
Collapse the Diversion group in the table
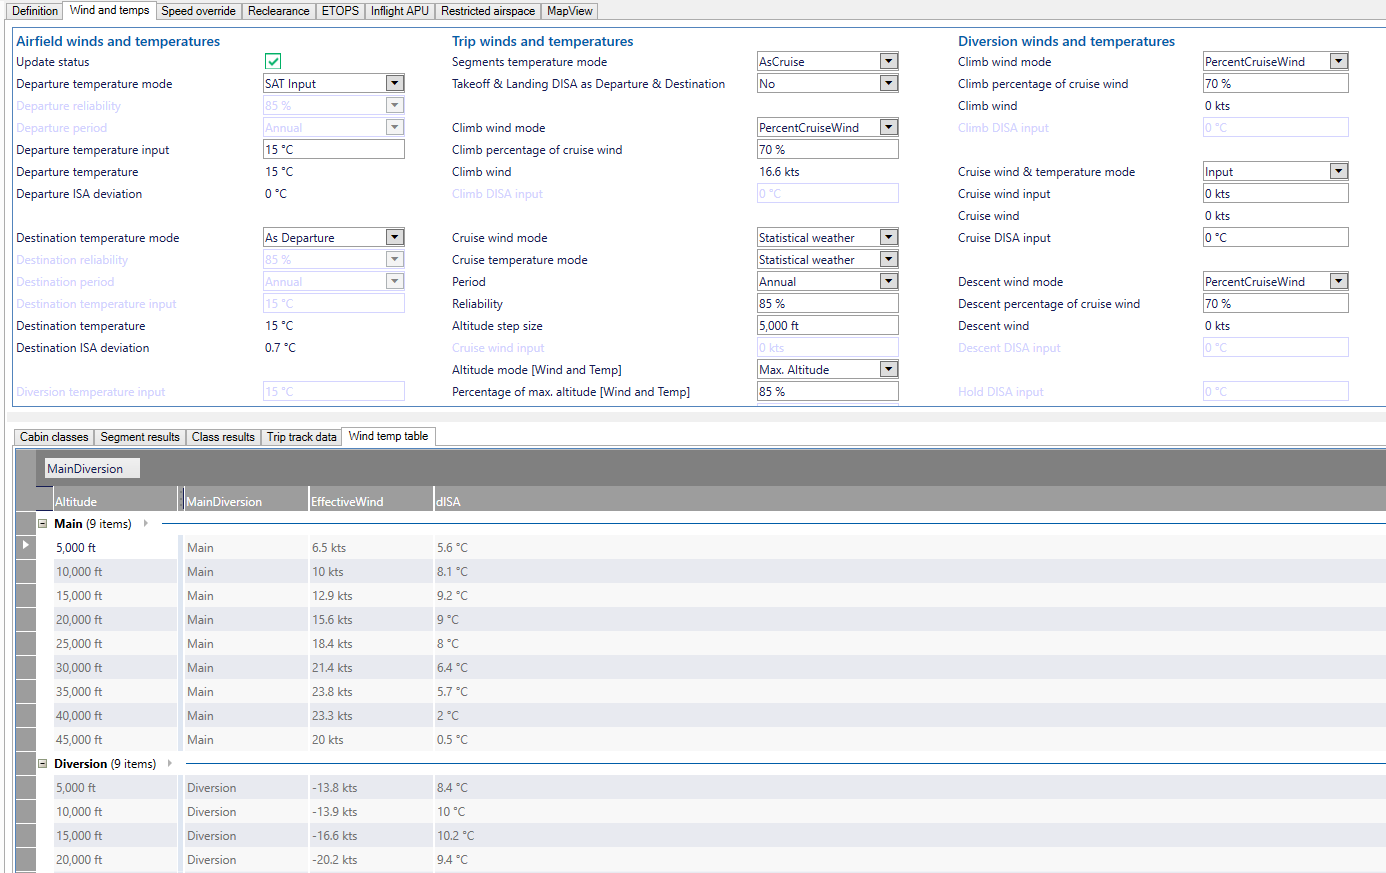point(42,763)
